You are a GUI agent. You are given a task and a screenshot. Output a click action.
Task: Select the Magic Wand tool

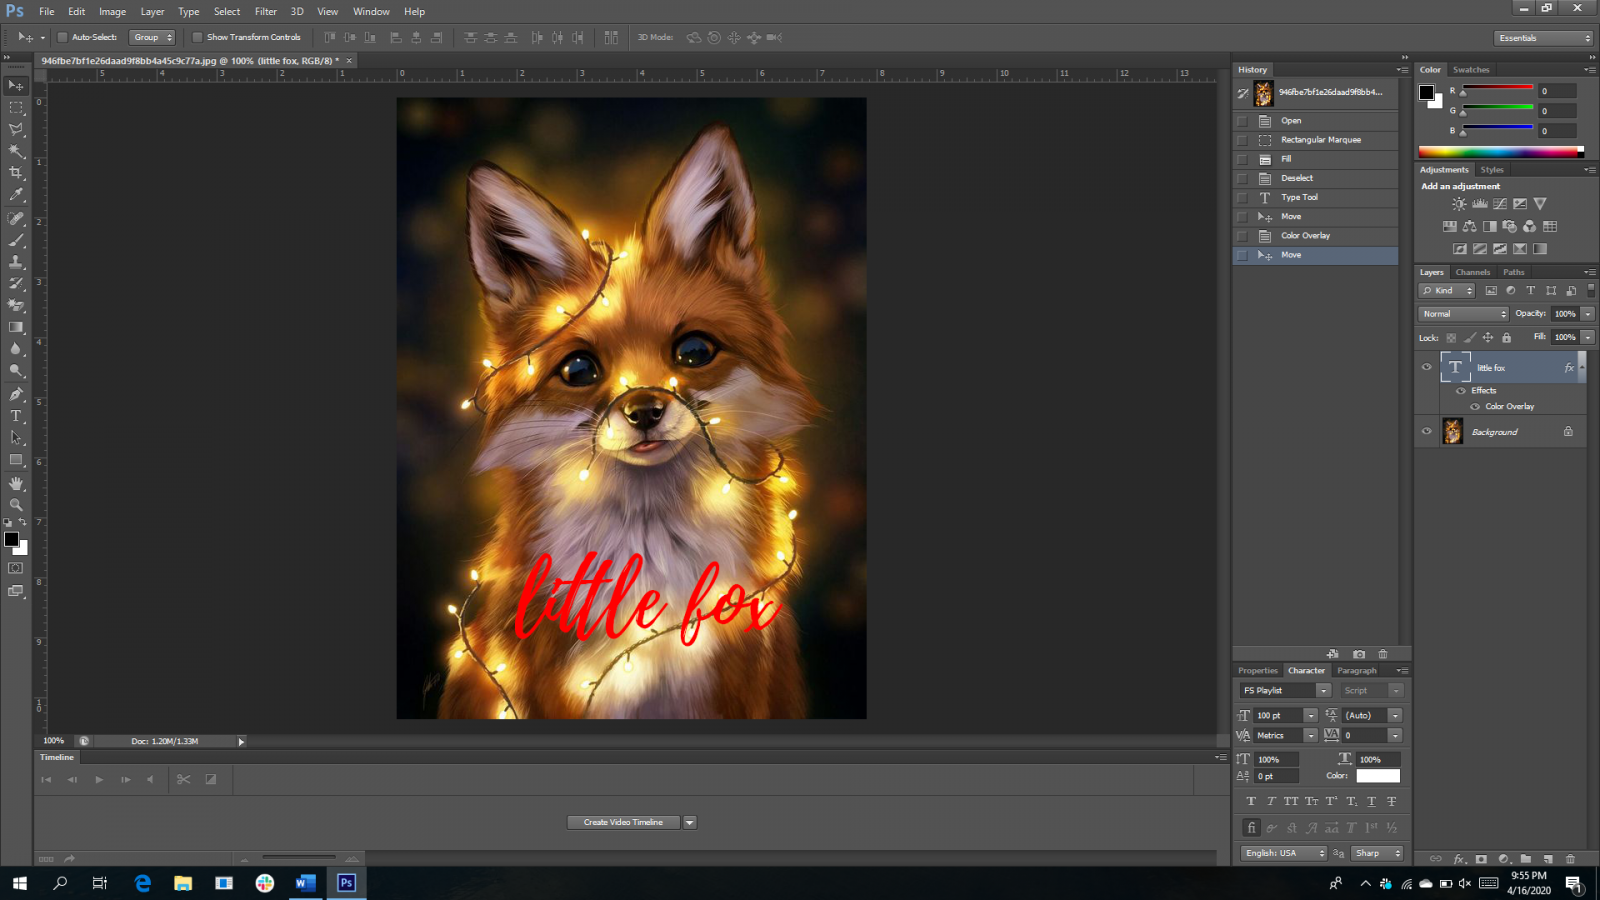click(x=16, y=151)
